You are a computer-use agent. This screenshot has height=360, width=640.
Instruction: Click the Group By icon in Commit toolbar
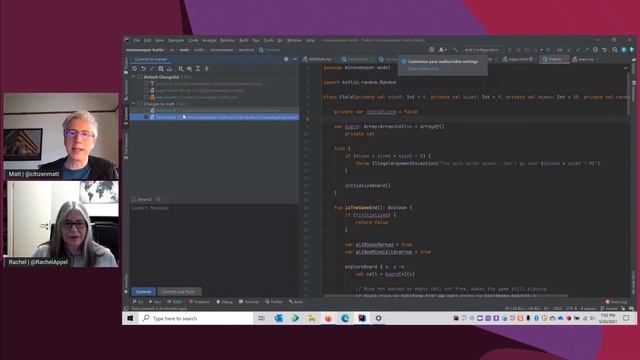click(x=180, y=69)
